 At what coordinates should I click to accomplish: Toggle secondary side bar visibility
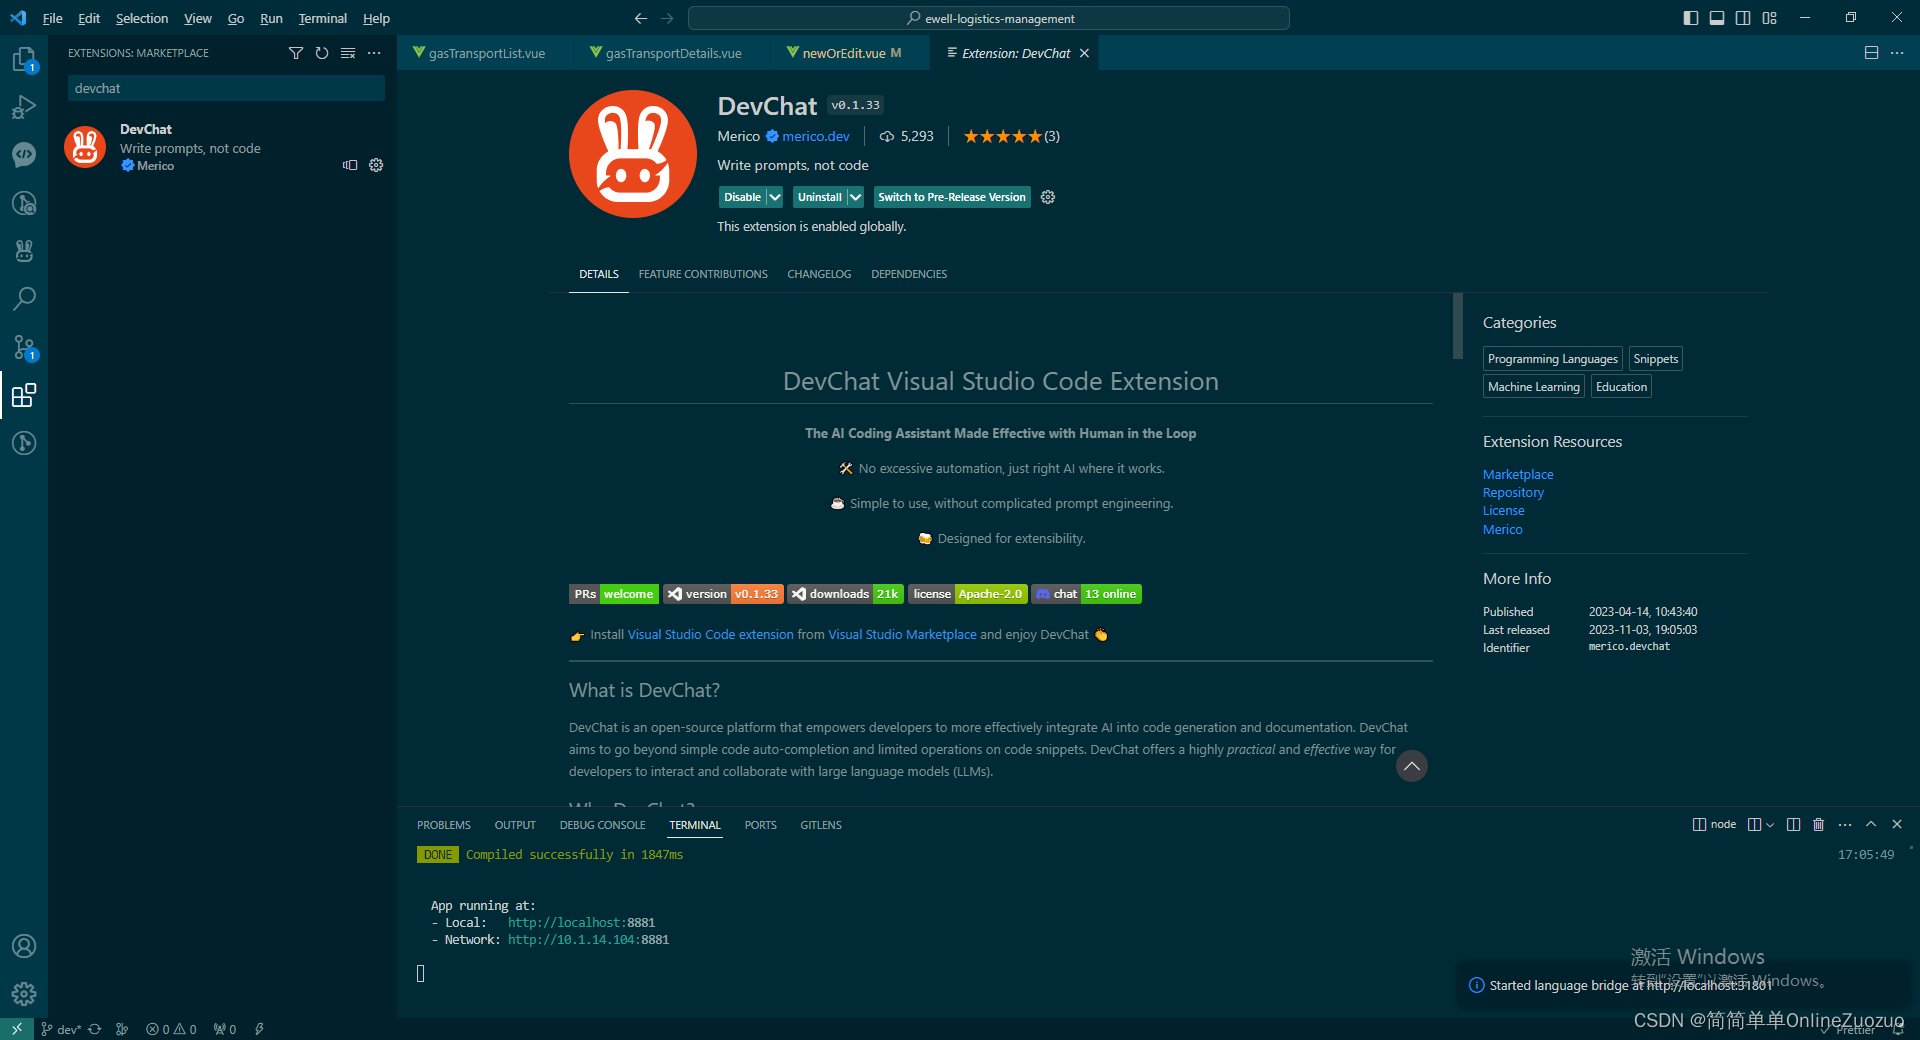tap(1743, 18)
